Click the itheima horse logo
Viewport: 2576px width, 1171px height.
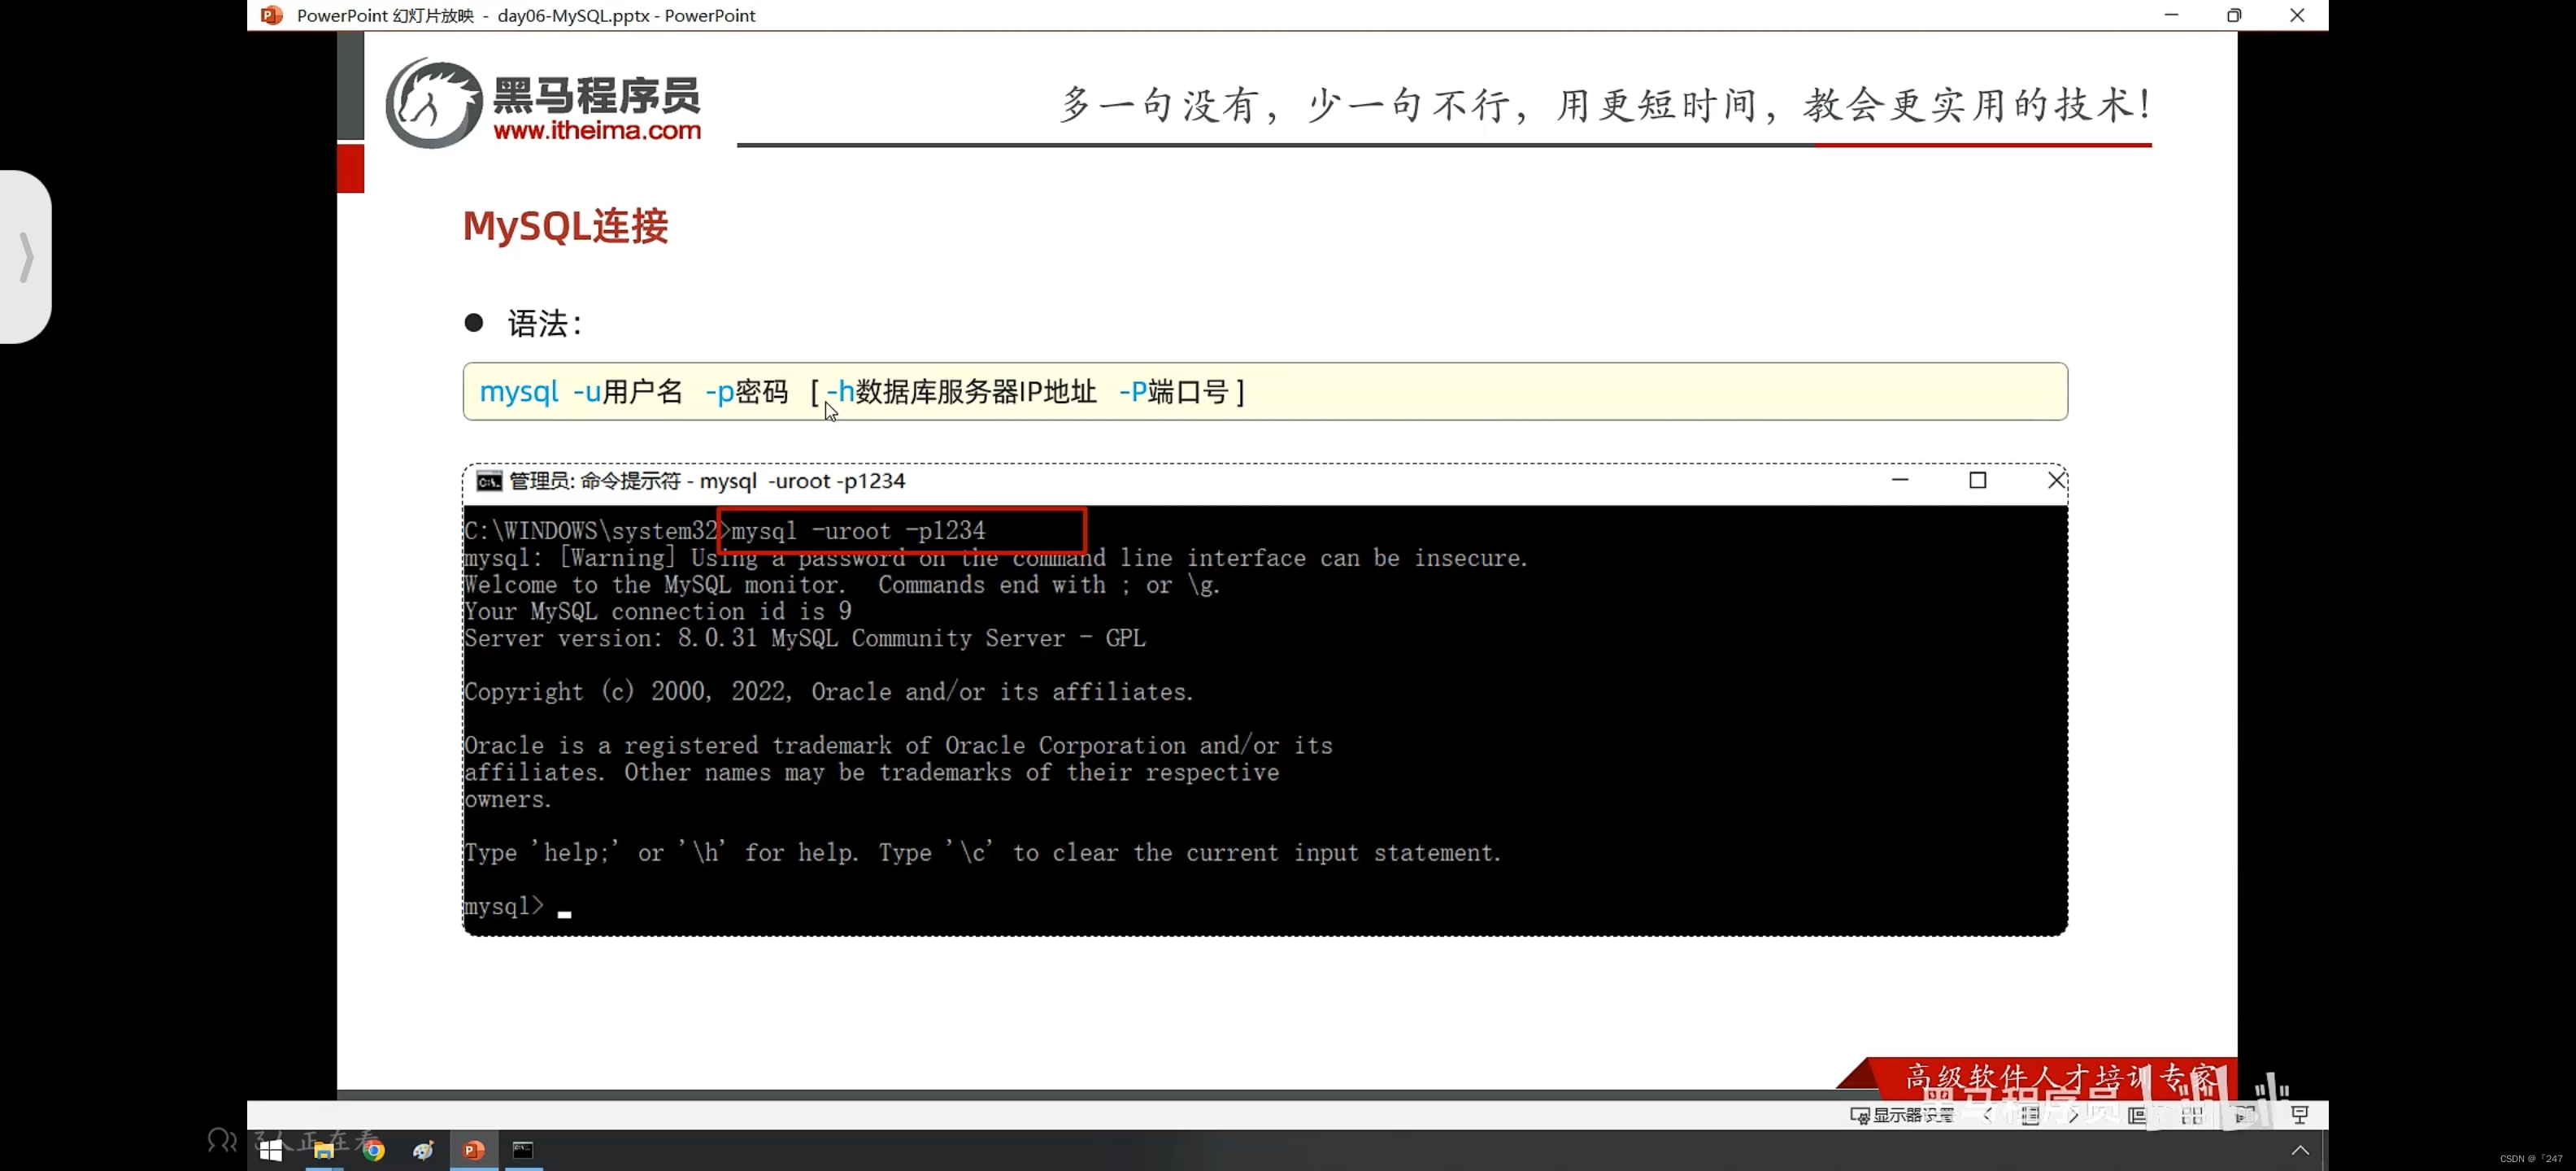point(434,103)
